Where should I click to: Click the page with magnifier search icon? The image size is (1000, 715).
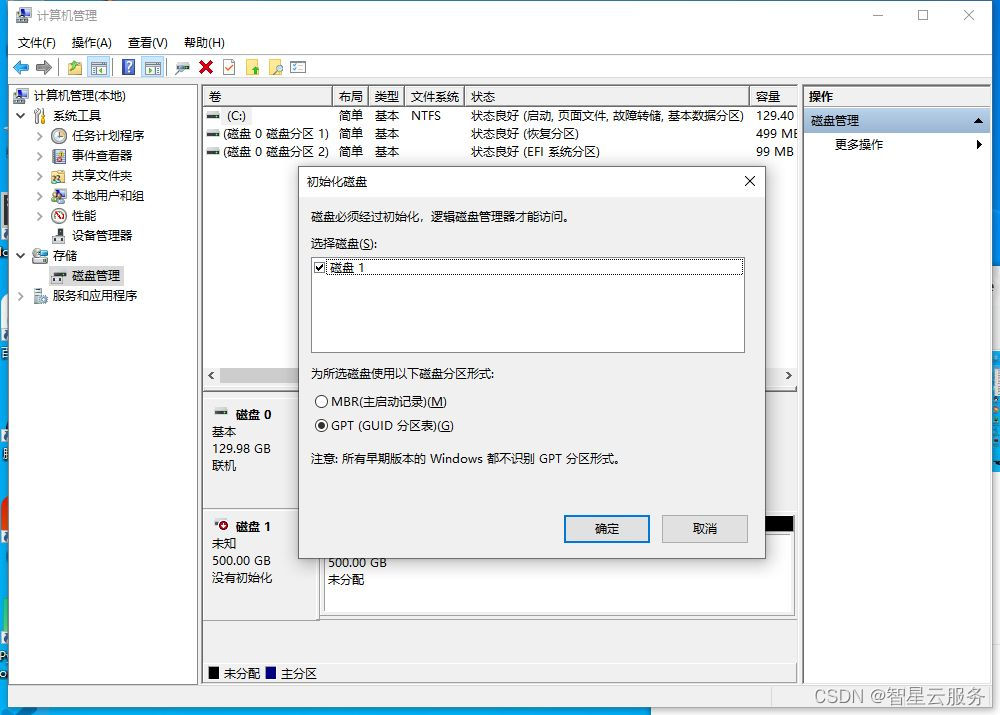coord(276,67)
